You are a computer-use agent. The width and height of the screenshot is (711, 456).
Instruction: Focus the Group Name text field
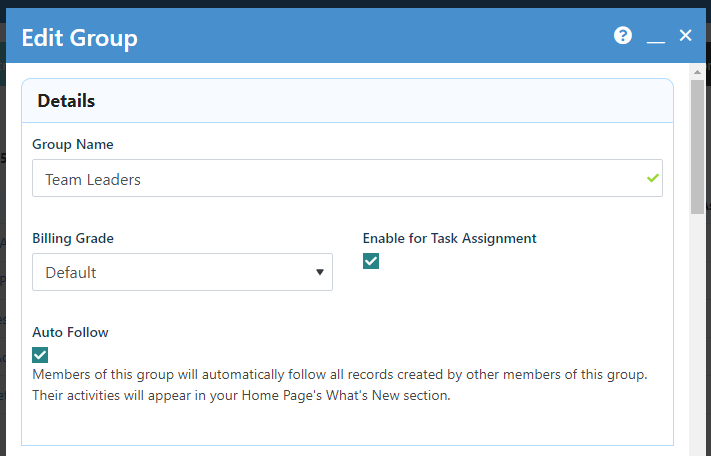(347, 178)
